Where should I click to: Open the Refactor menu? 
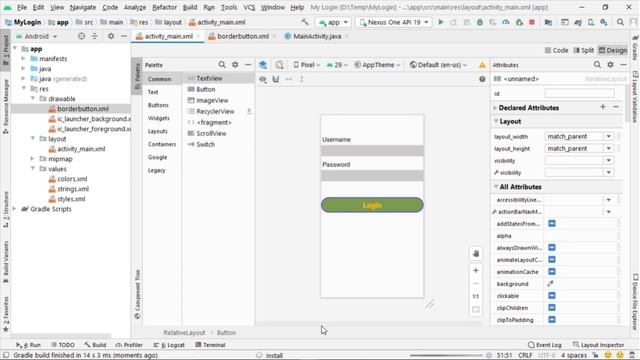click(x=164, y=7)
